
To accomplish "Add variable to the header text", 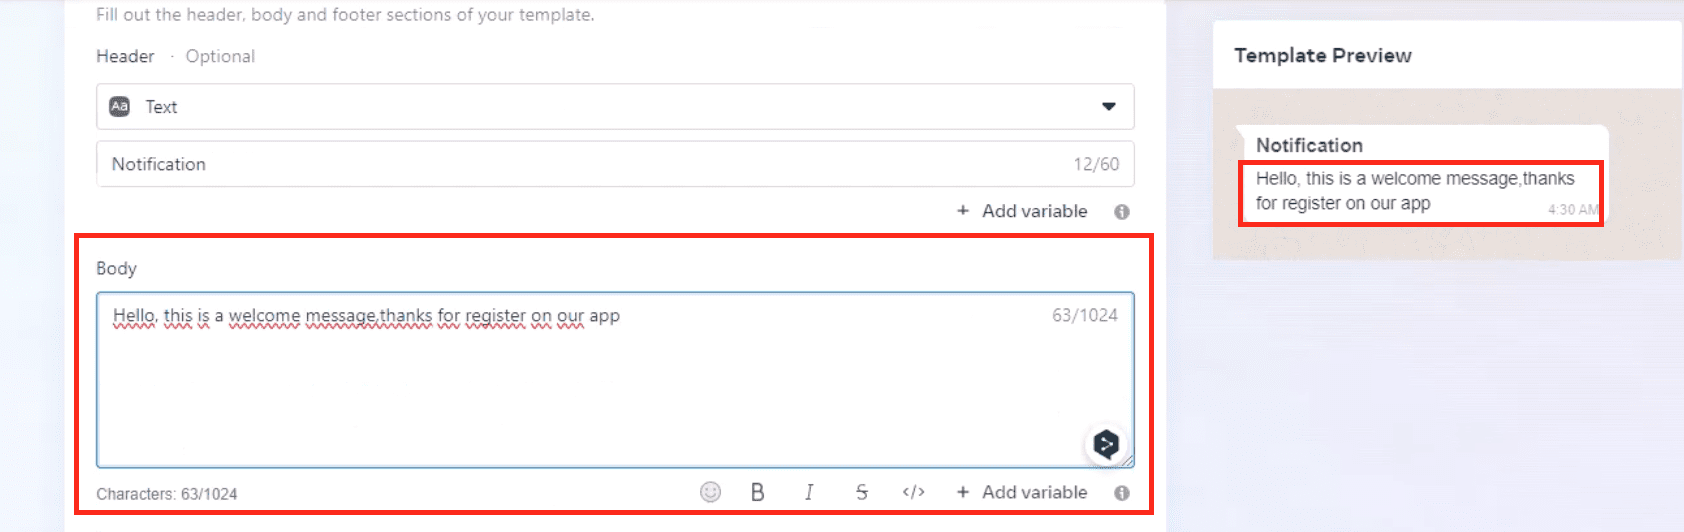I will [x=1022, y=211].
